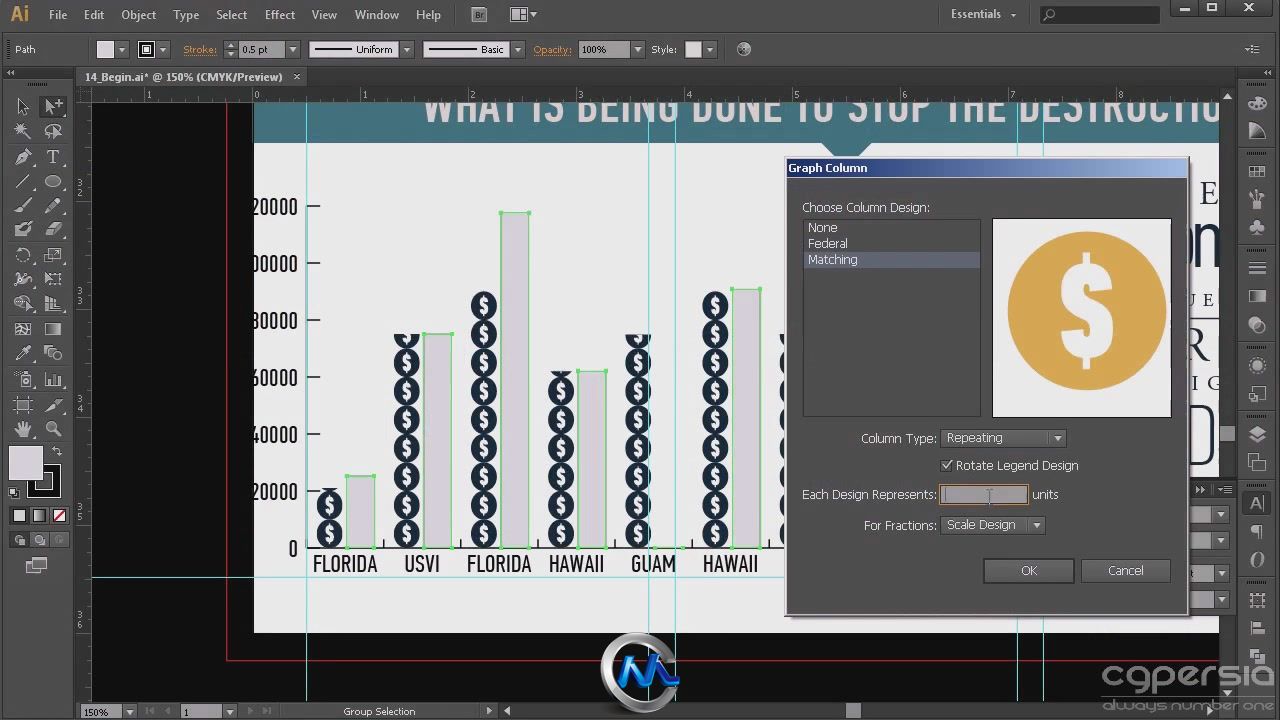Select the Blob Brush tool
The height and width of the screenshot is (720, 1280).
pyautogui.click(x=23, y=230)
